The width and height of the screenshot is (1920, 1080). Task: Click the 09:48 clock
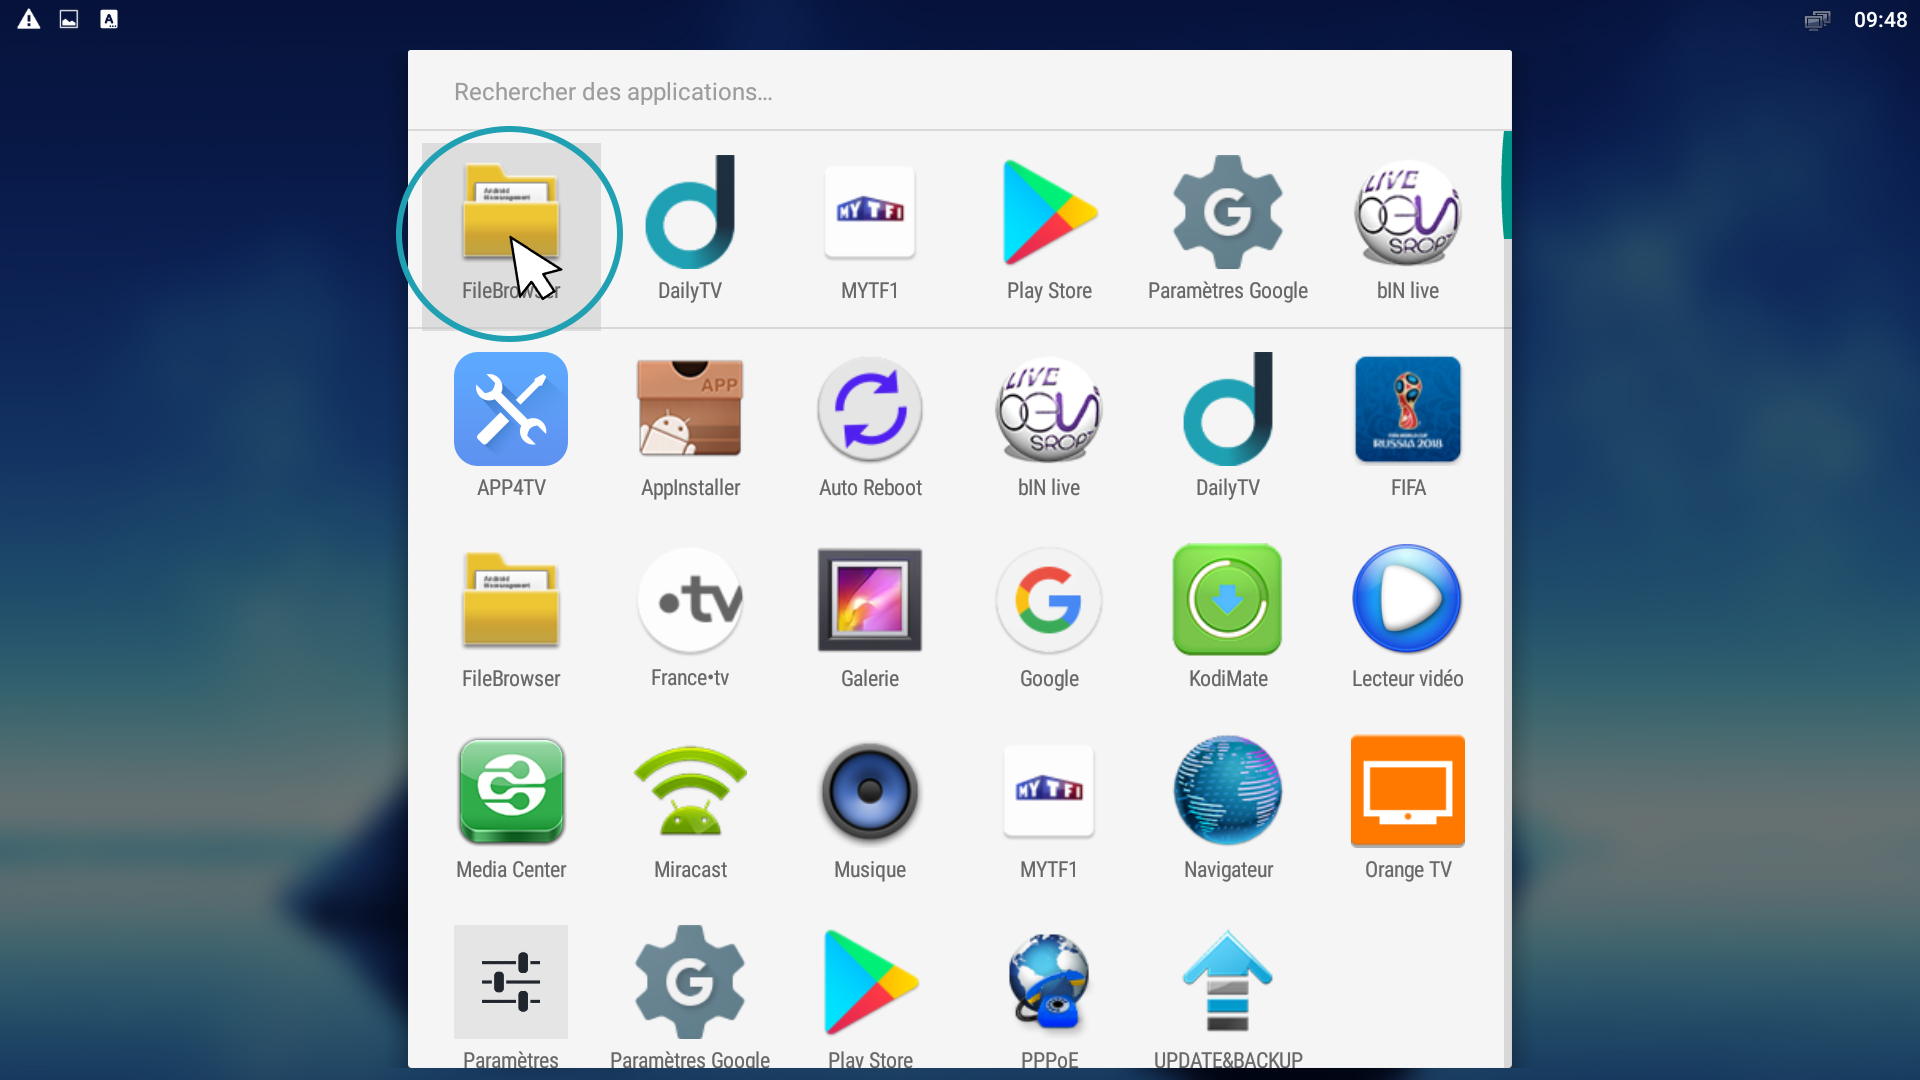[x=1880, y=20]
